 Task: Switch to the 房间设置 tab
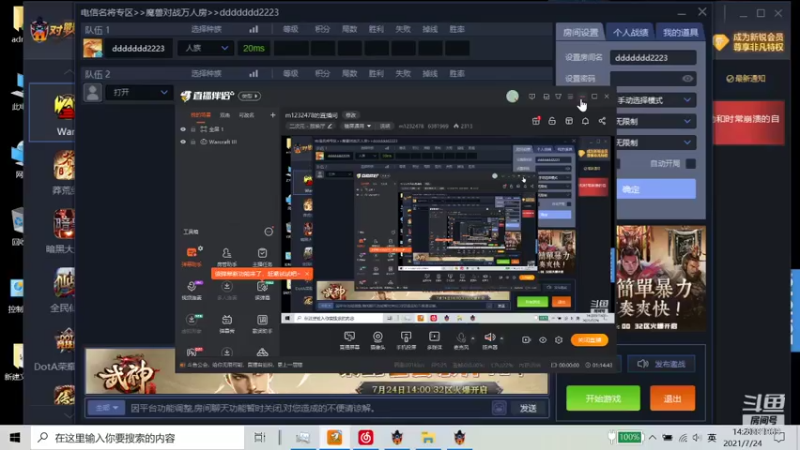581,32
